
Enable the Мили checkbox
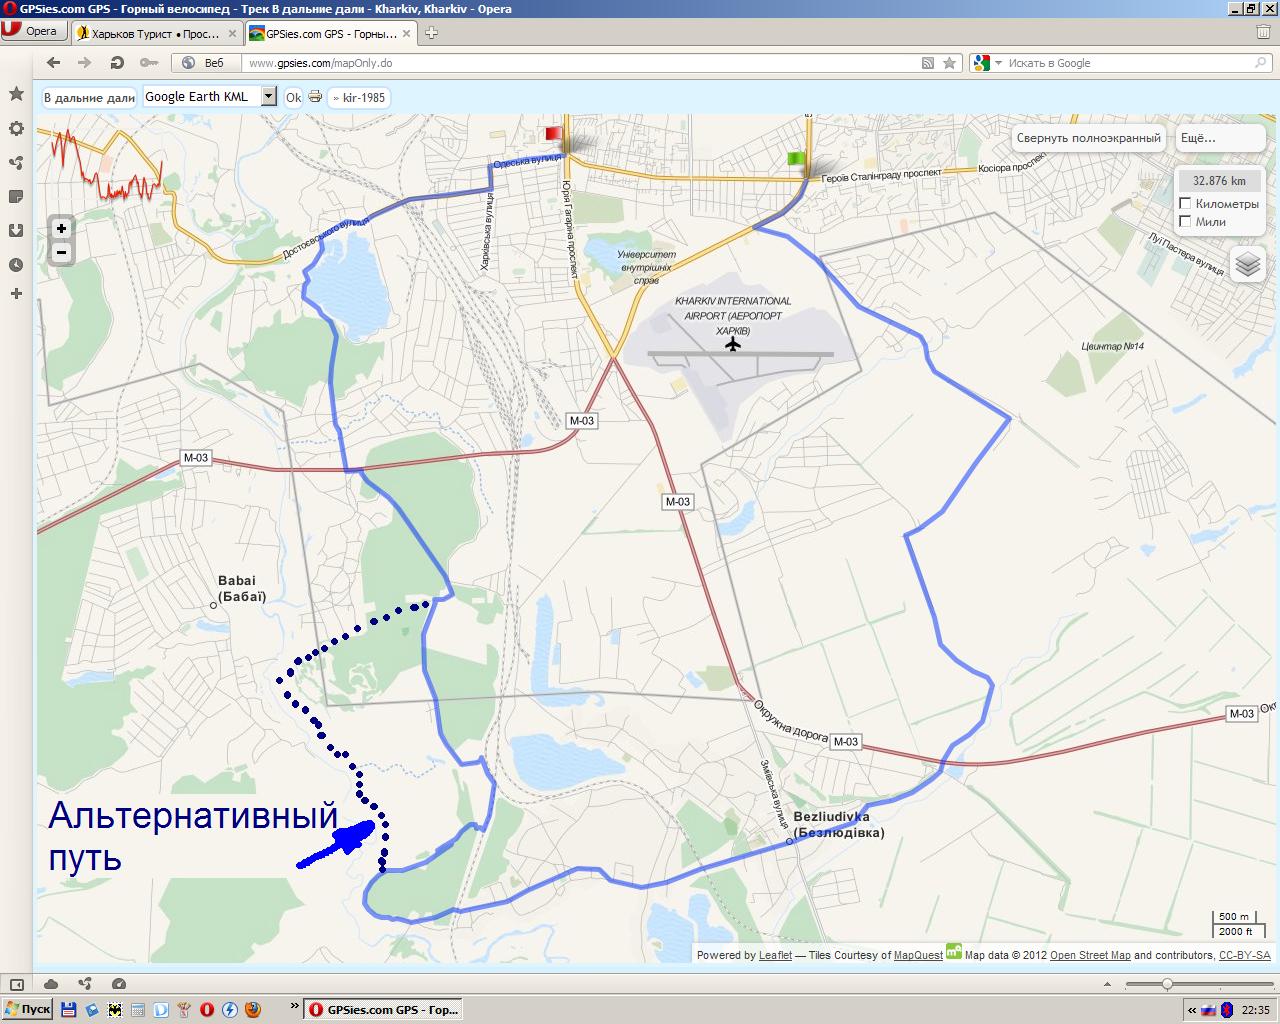pos(1186,222)
